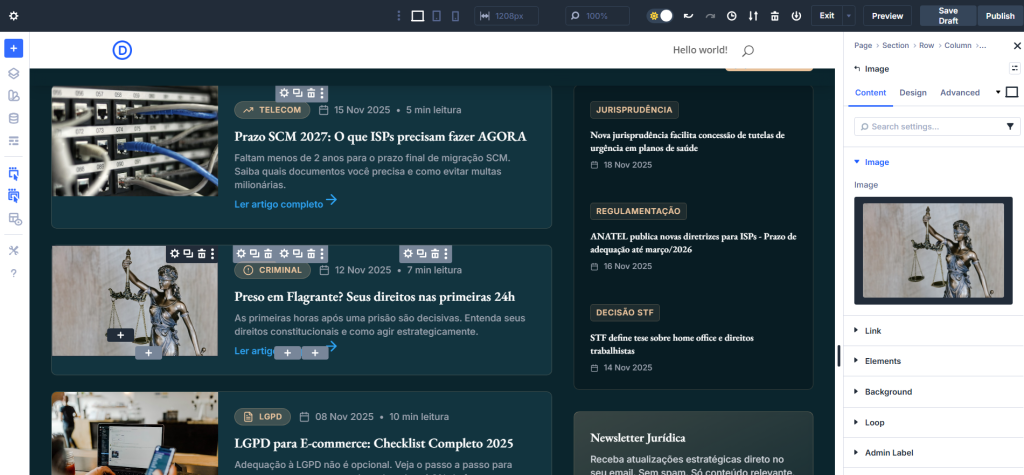Click the Exit button
The image size is (1024, 475).
pyautogui.click(x=827, y=16)
